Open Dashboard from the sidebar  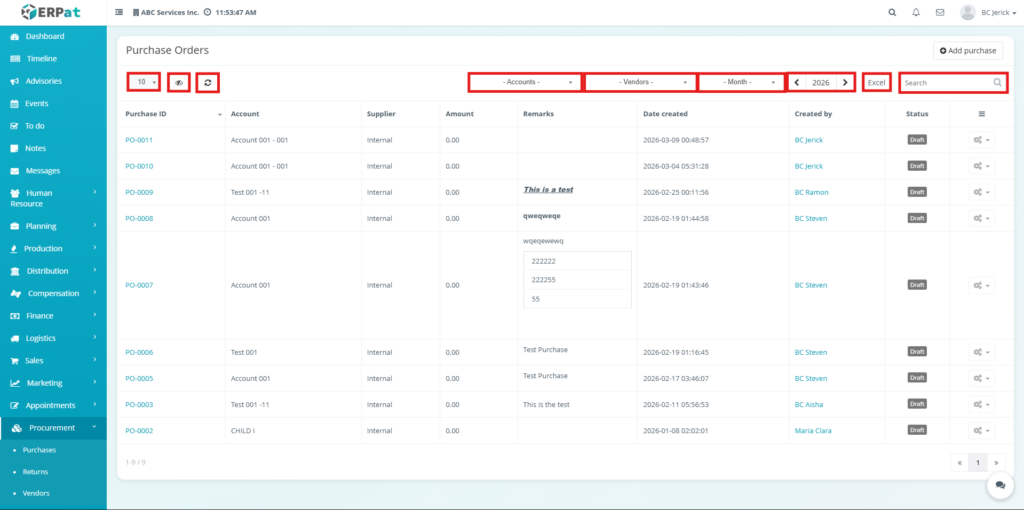(x=44, y=36)
